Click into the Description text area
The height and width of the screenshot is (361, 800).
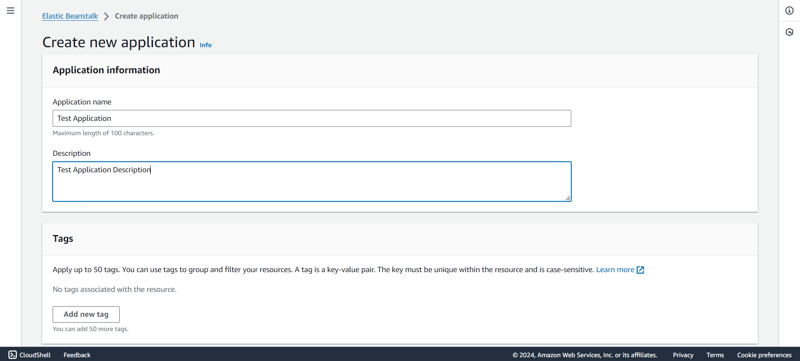click(x=312, y=182)
